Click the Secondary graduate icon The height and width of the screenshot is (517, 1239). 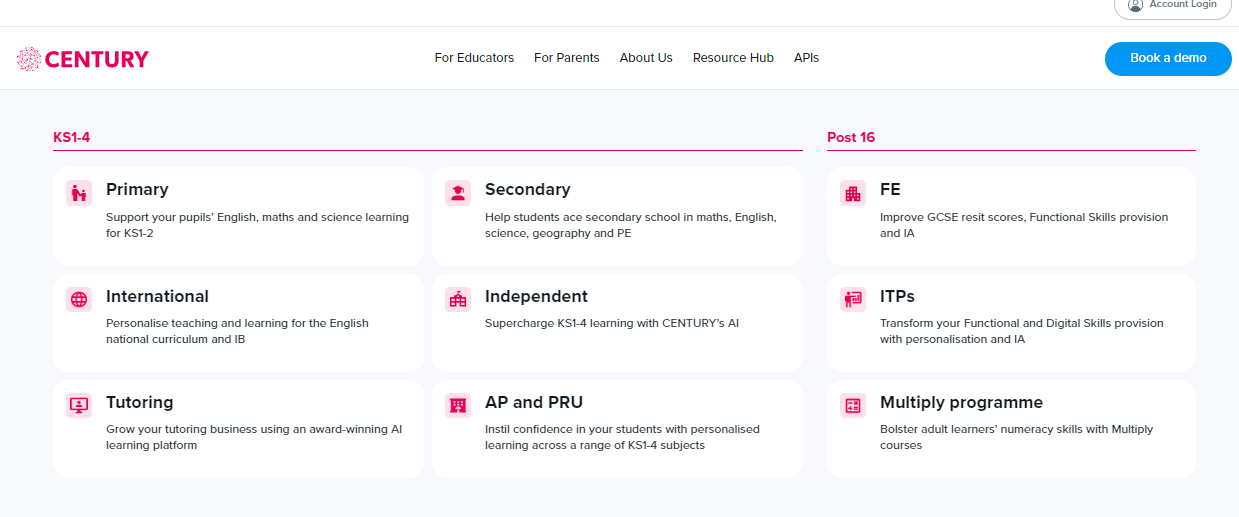tap(458, 193)
